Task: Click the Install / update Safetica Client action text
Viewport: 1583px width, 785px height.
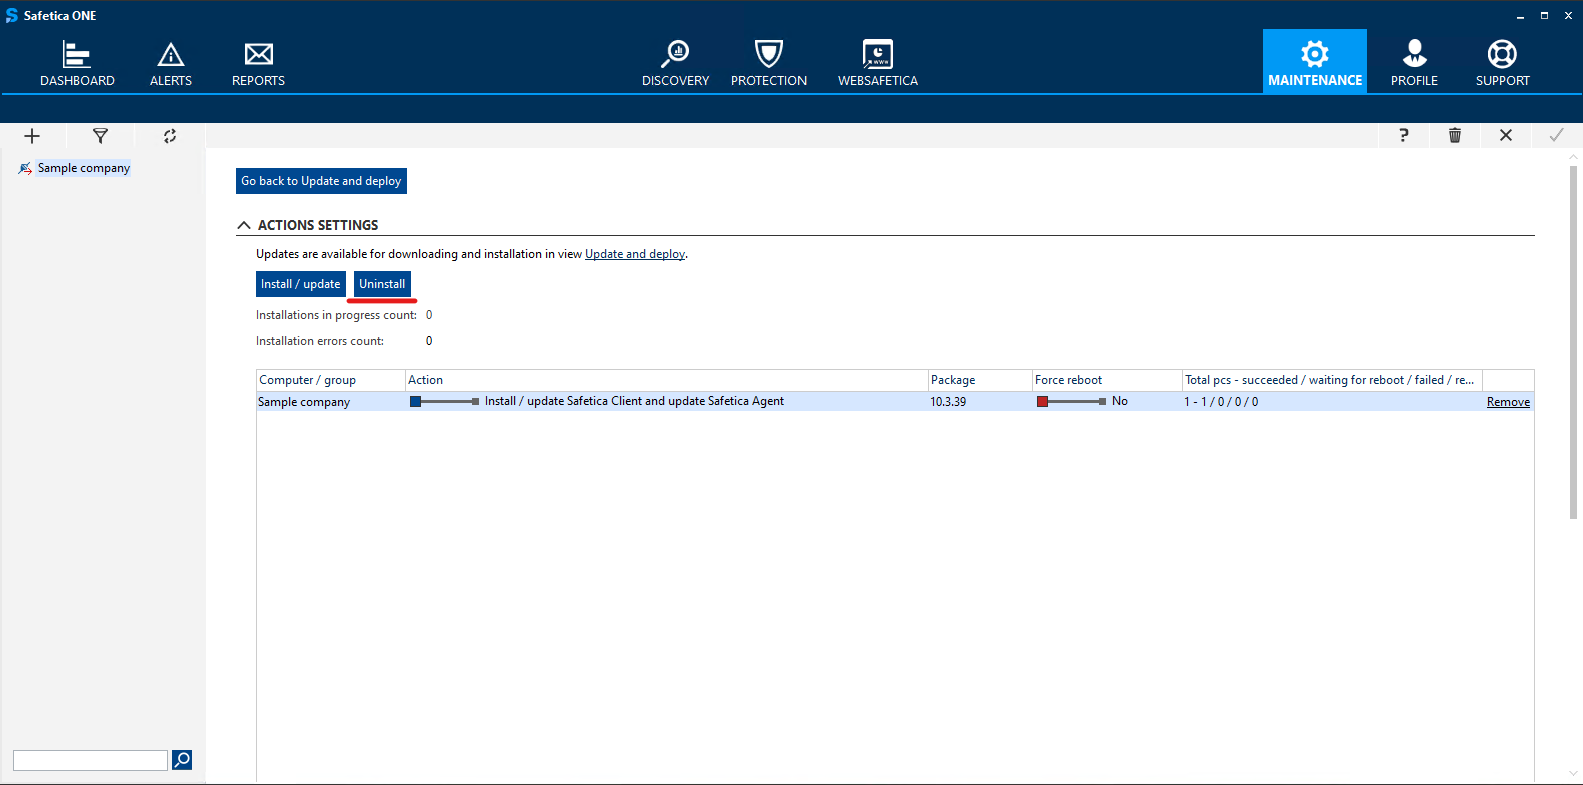Action: click(x=634, y=401)
